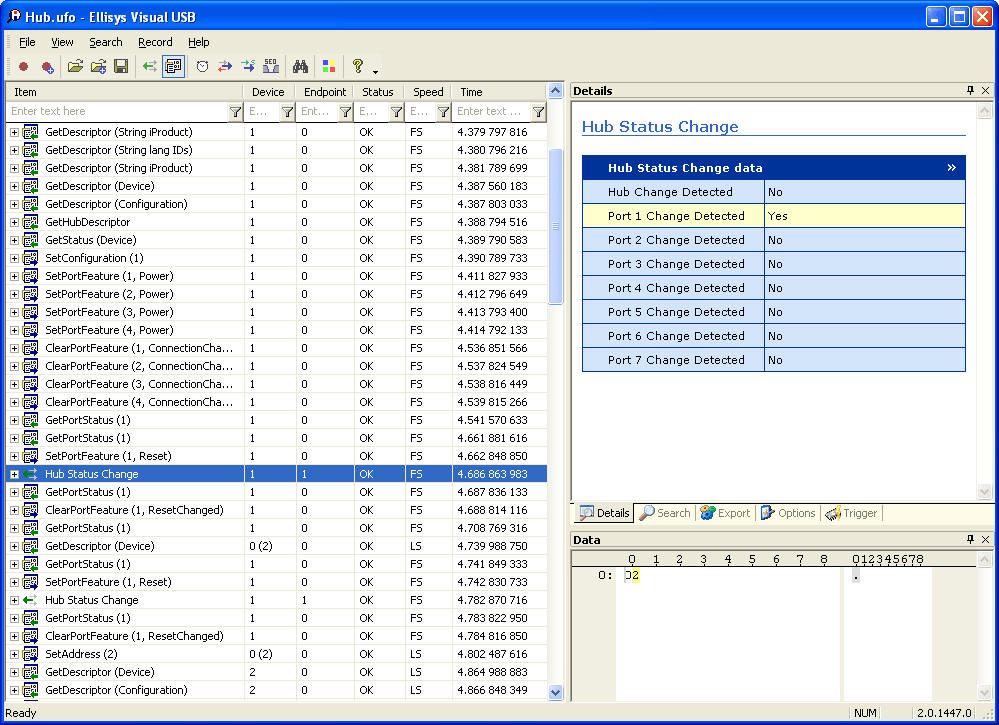Toggle the highlighted transactions view toolbar button
Screen dimensions: 999x725
point(173,67)
